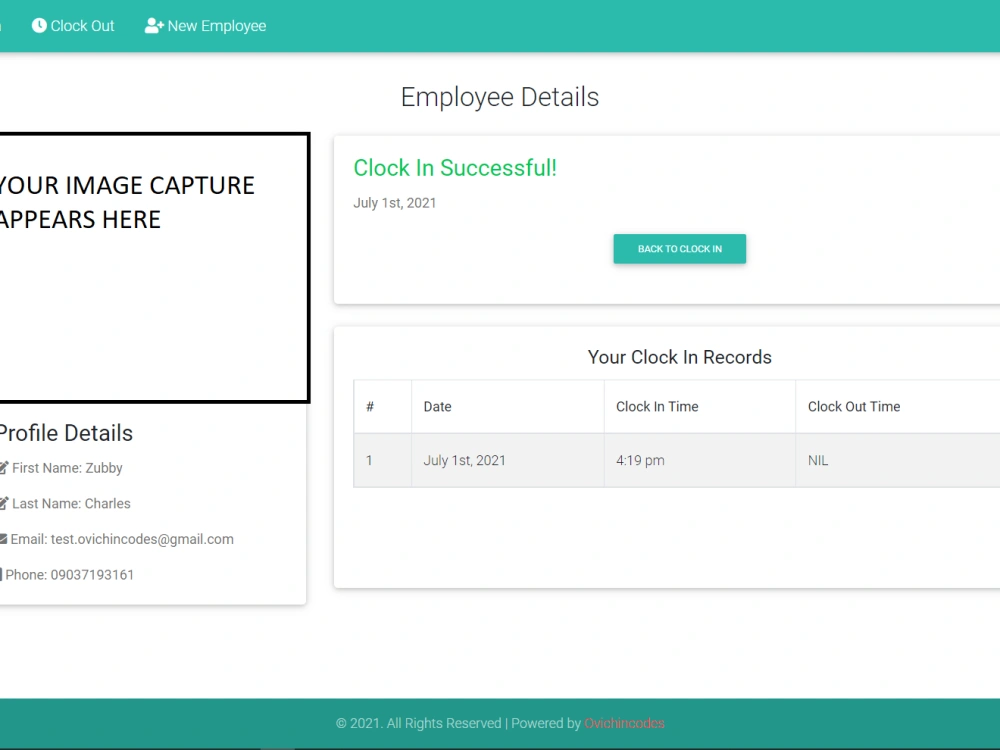This screenshot has height=750, width=1000.
Task: Select the 'July 1st, 2021' table cell
Action: [508, 460]
